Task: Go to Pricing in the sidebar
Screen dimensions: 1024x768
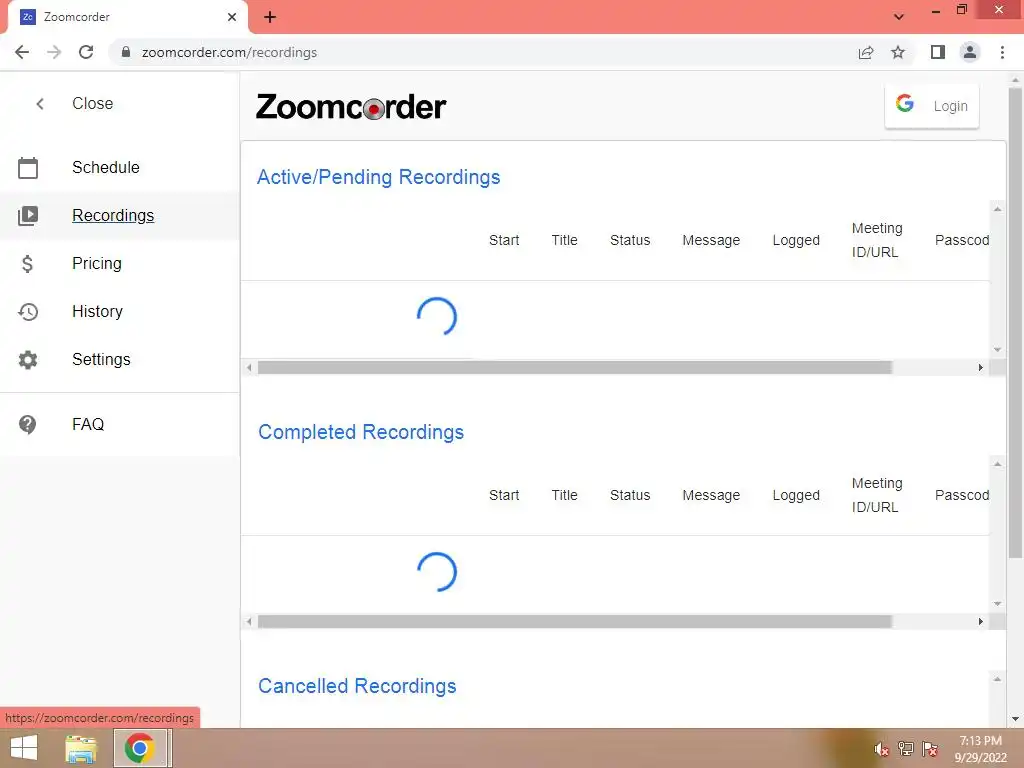Action: [x=97, y=264]
